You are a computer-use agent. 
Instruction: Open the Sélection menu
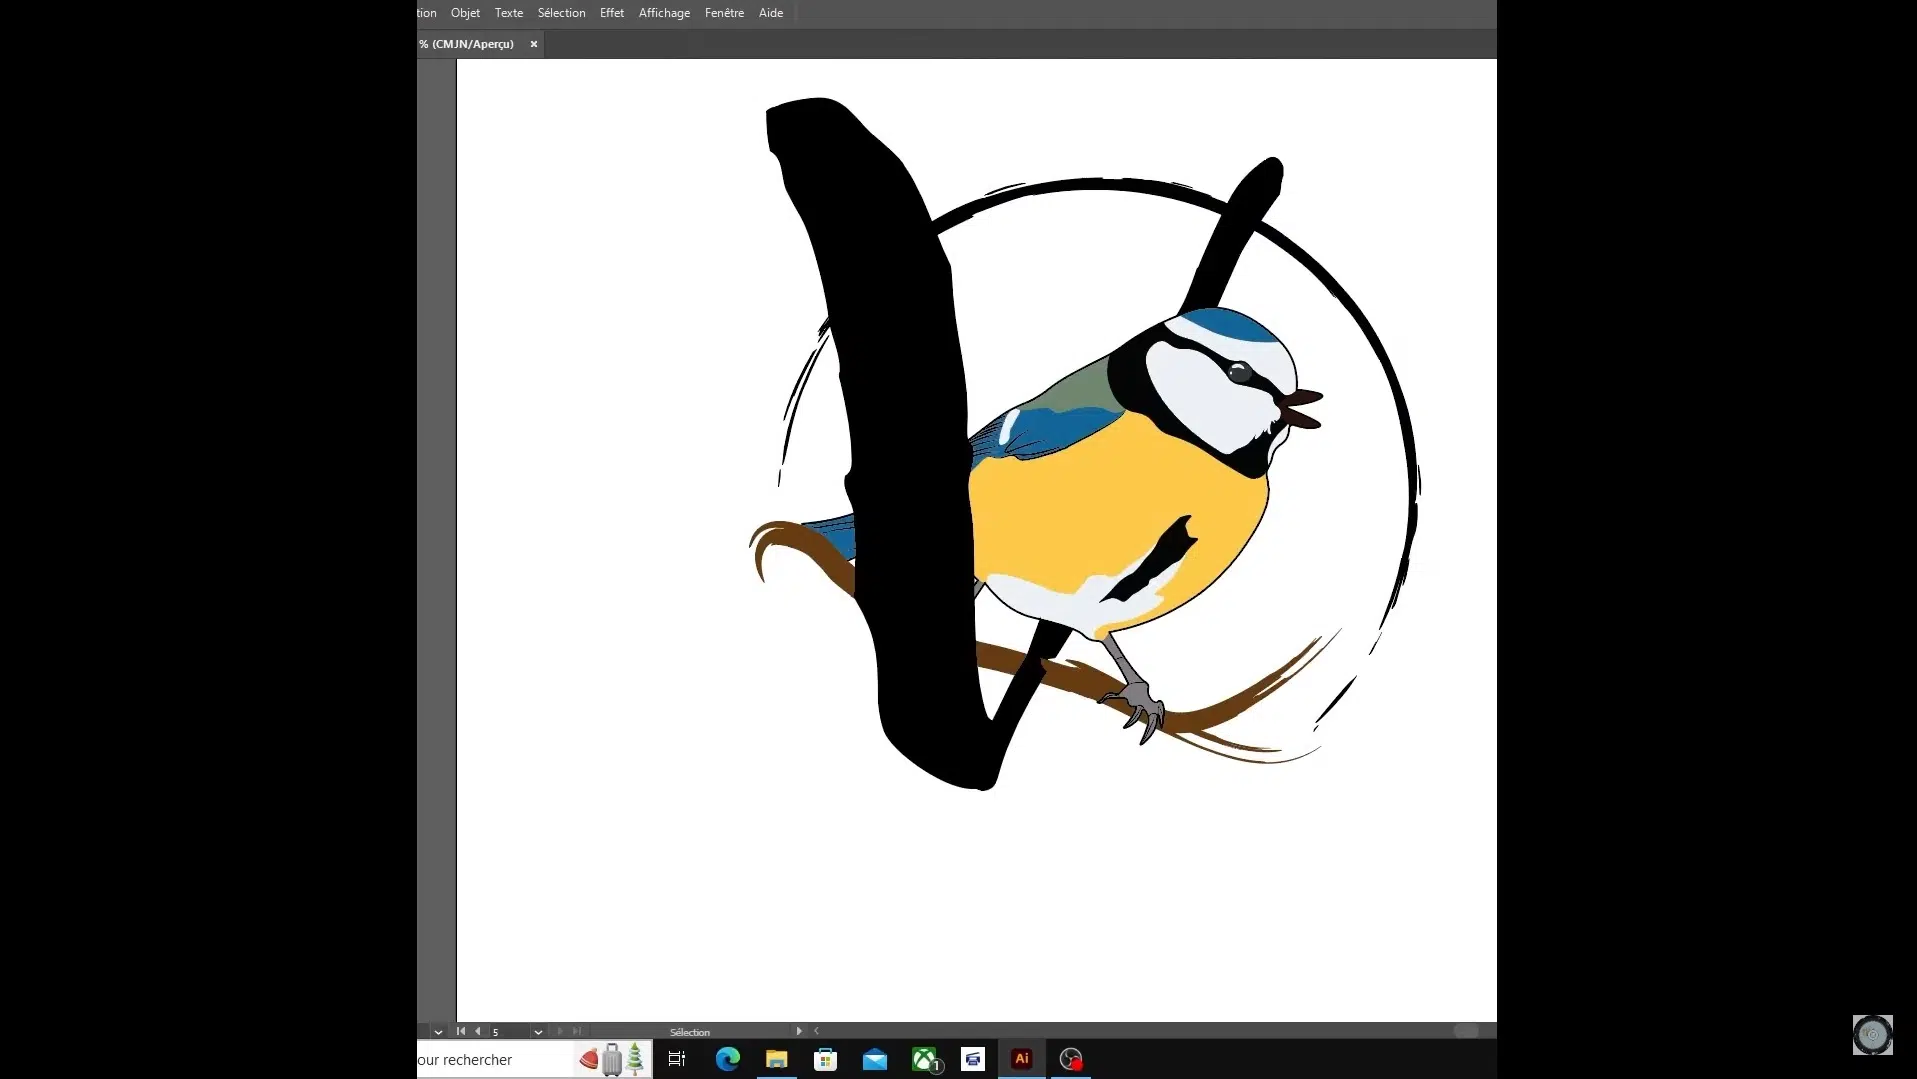coord(561,13)
